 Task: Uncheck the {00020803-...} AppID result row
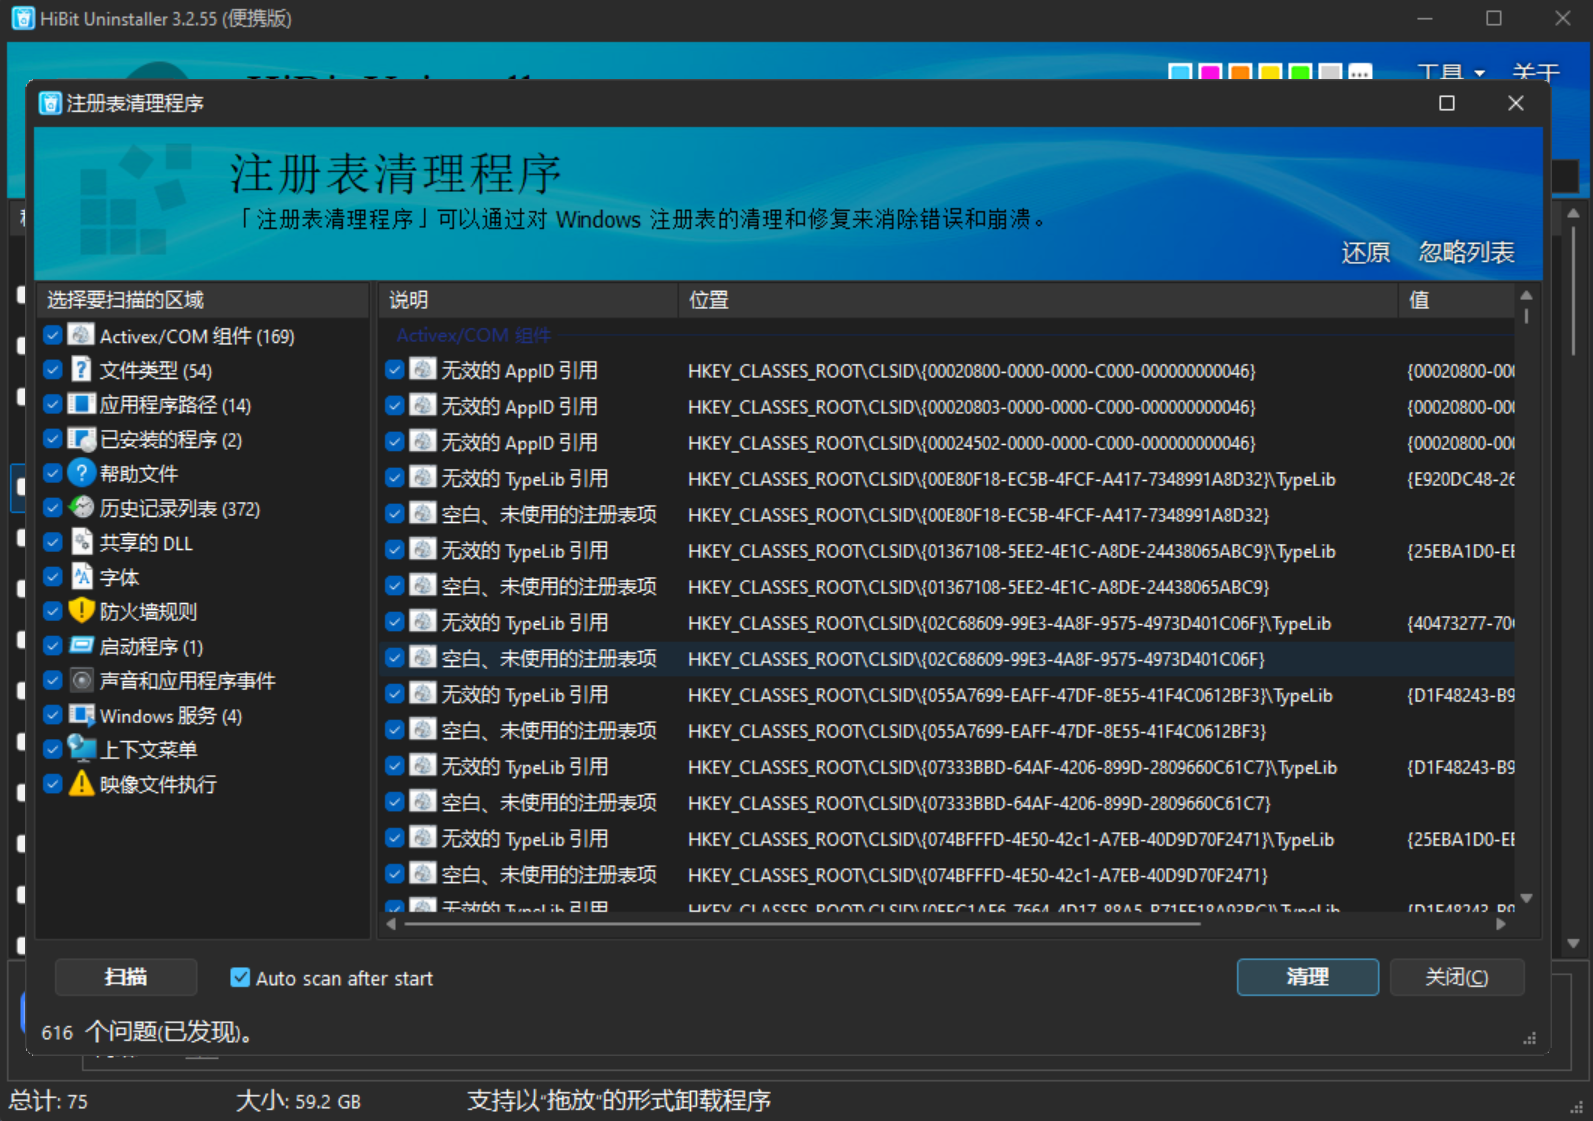395,406
